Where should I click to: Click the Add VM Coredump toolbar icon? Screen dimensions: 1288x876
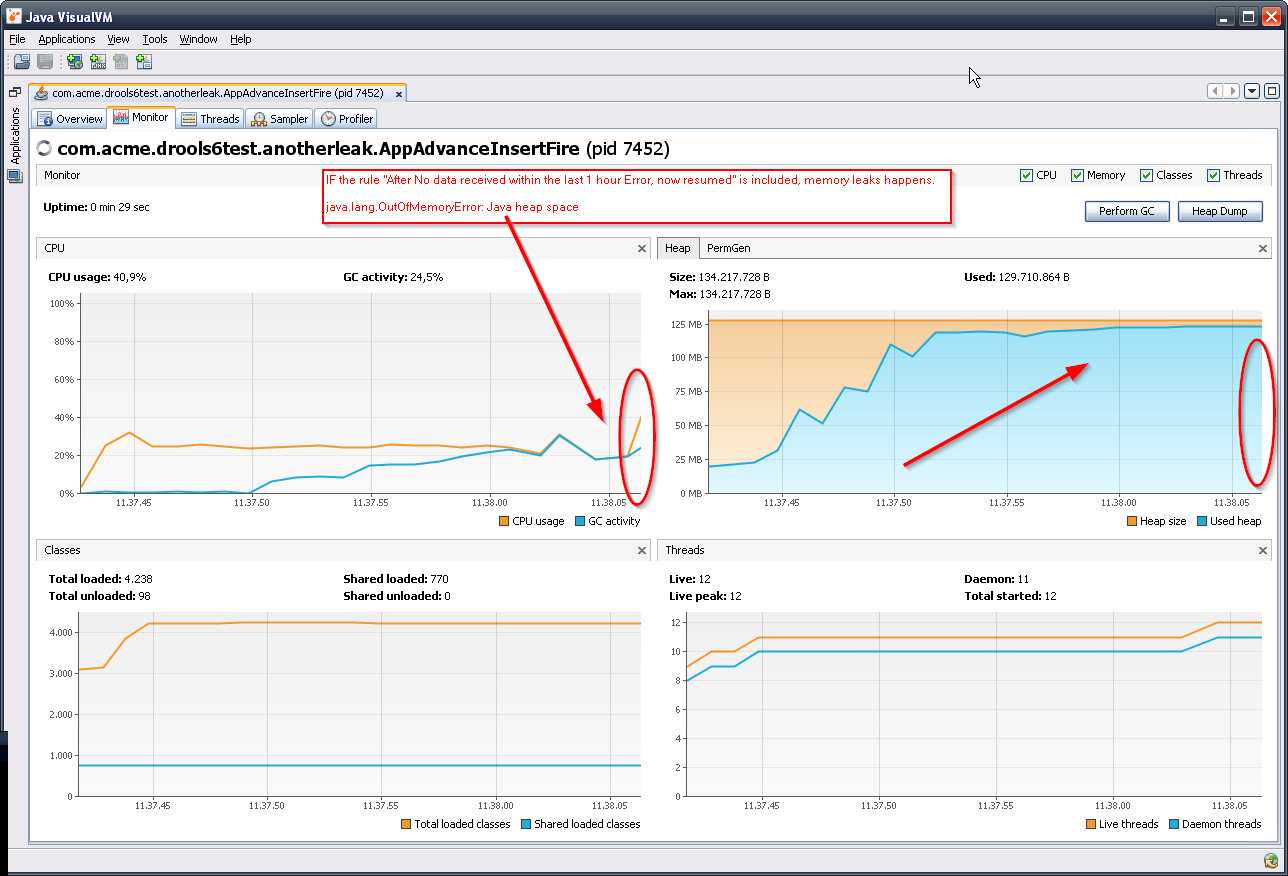pyautogui.click(x=121, y=62)
